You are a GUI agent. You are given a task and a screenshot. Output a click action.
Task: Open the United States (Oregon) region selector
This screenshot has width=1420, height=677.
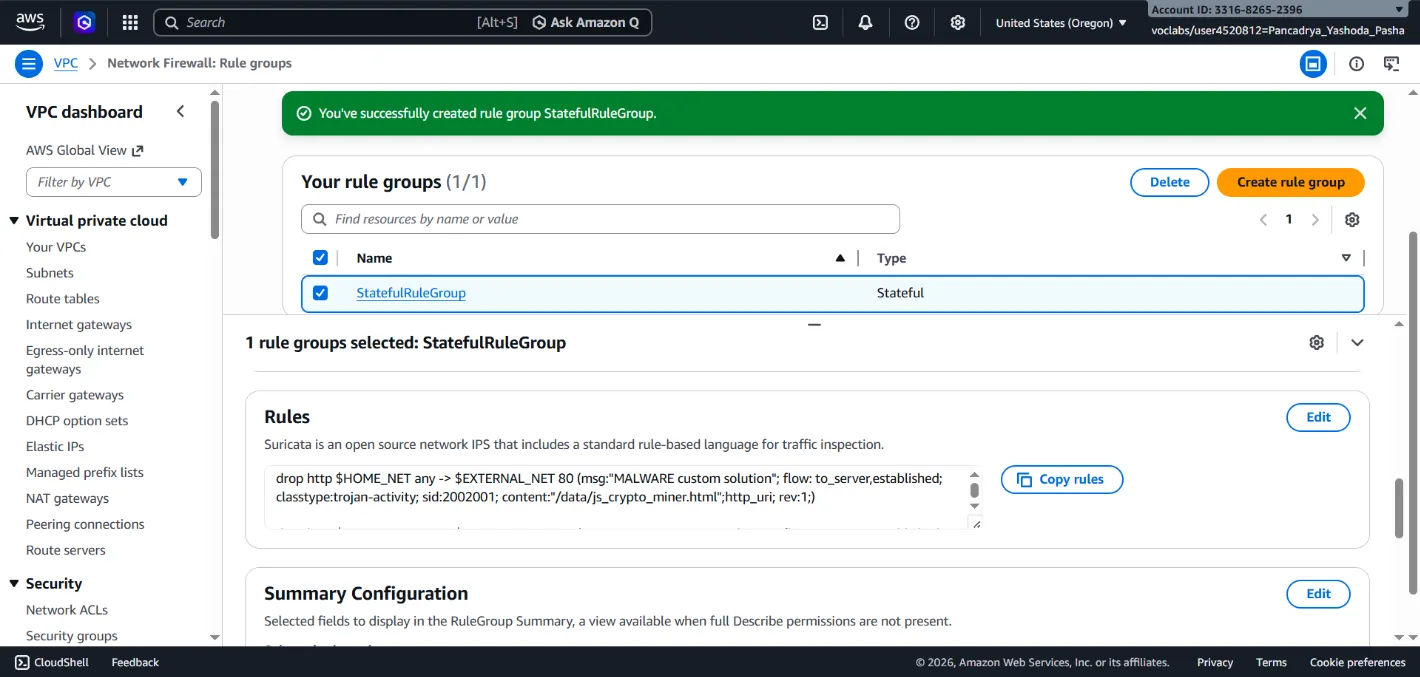(x=1061, y=22)
